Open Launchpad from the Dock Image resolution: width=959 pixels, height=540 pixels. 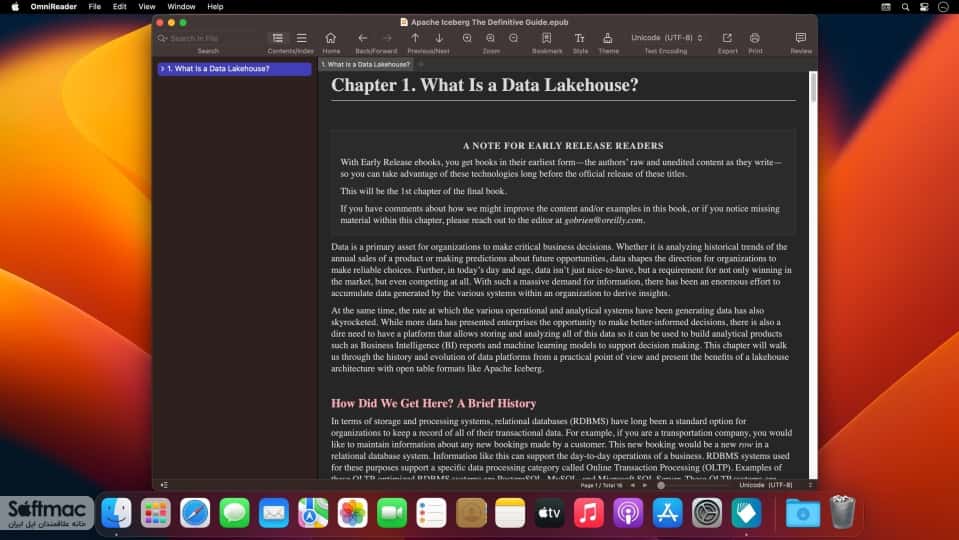(x=155, y=512)
